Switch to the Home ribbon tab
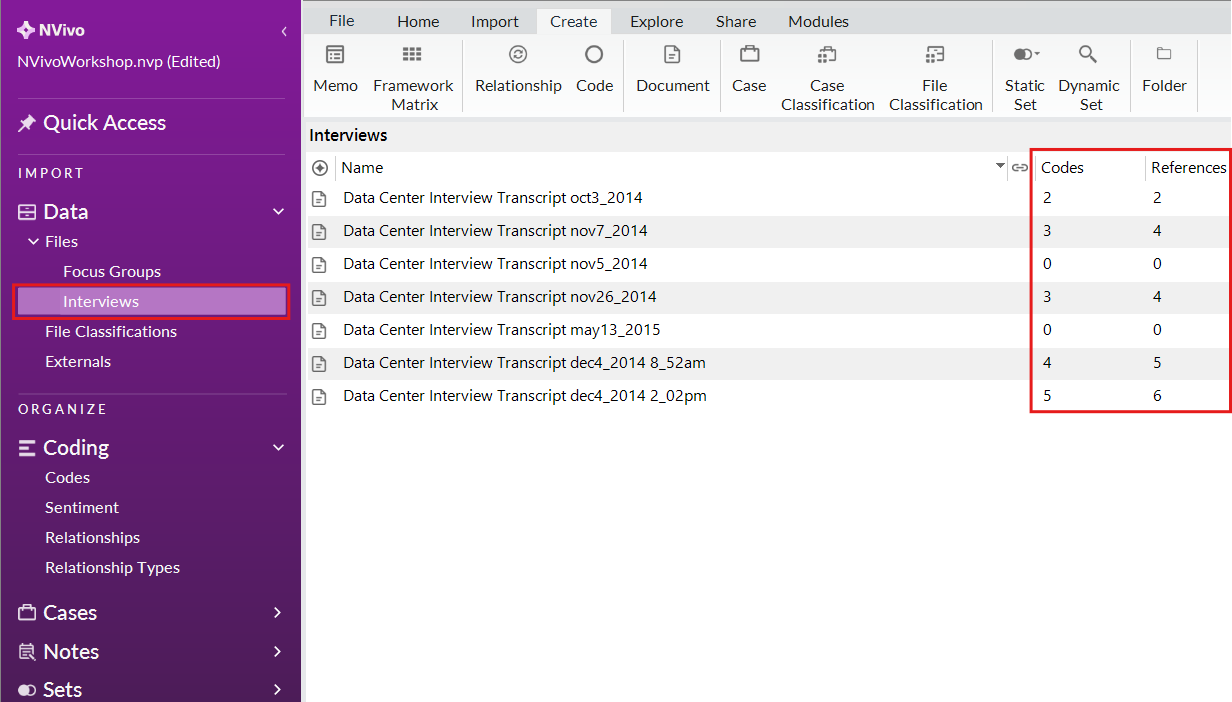 (x=418, y=21)
